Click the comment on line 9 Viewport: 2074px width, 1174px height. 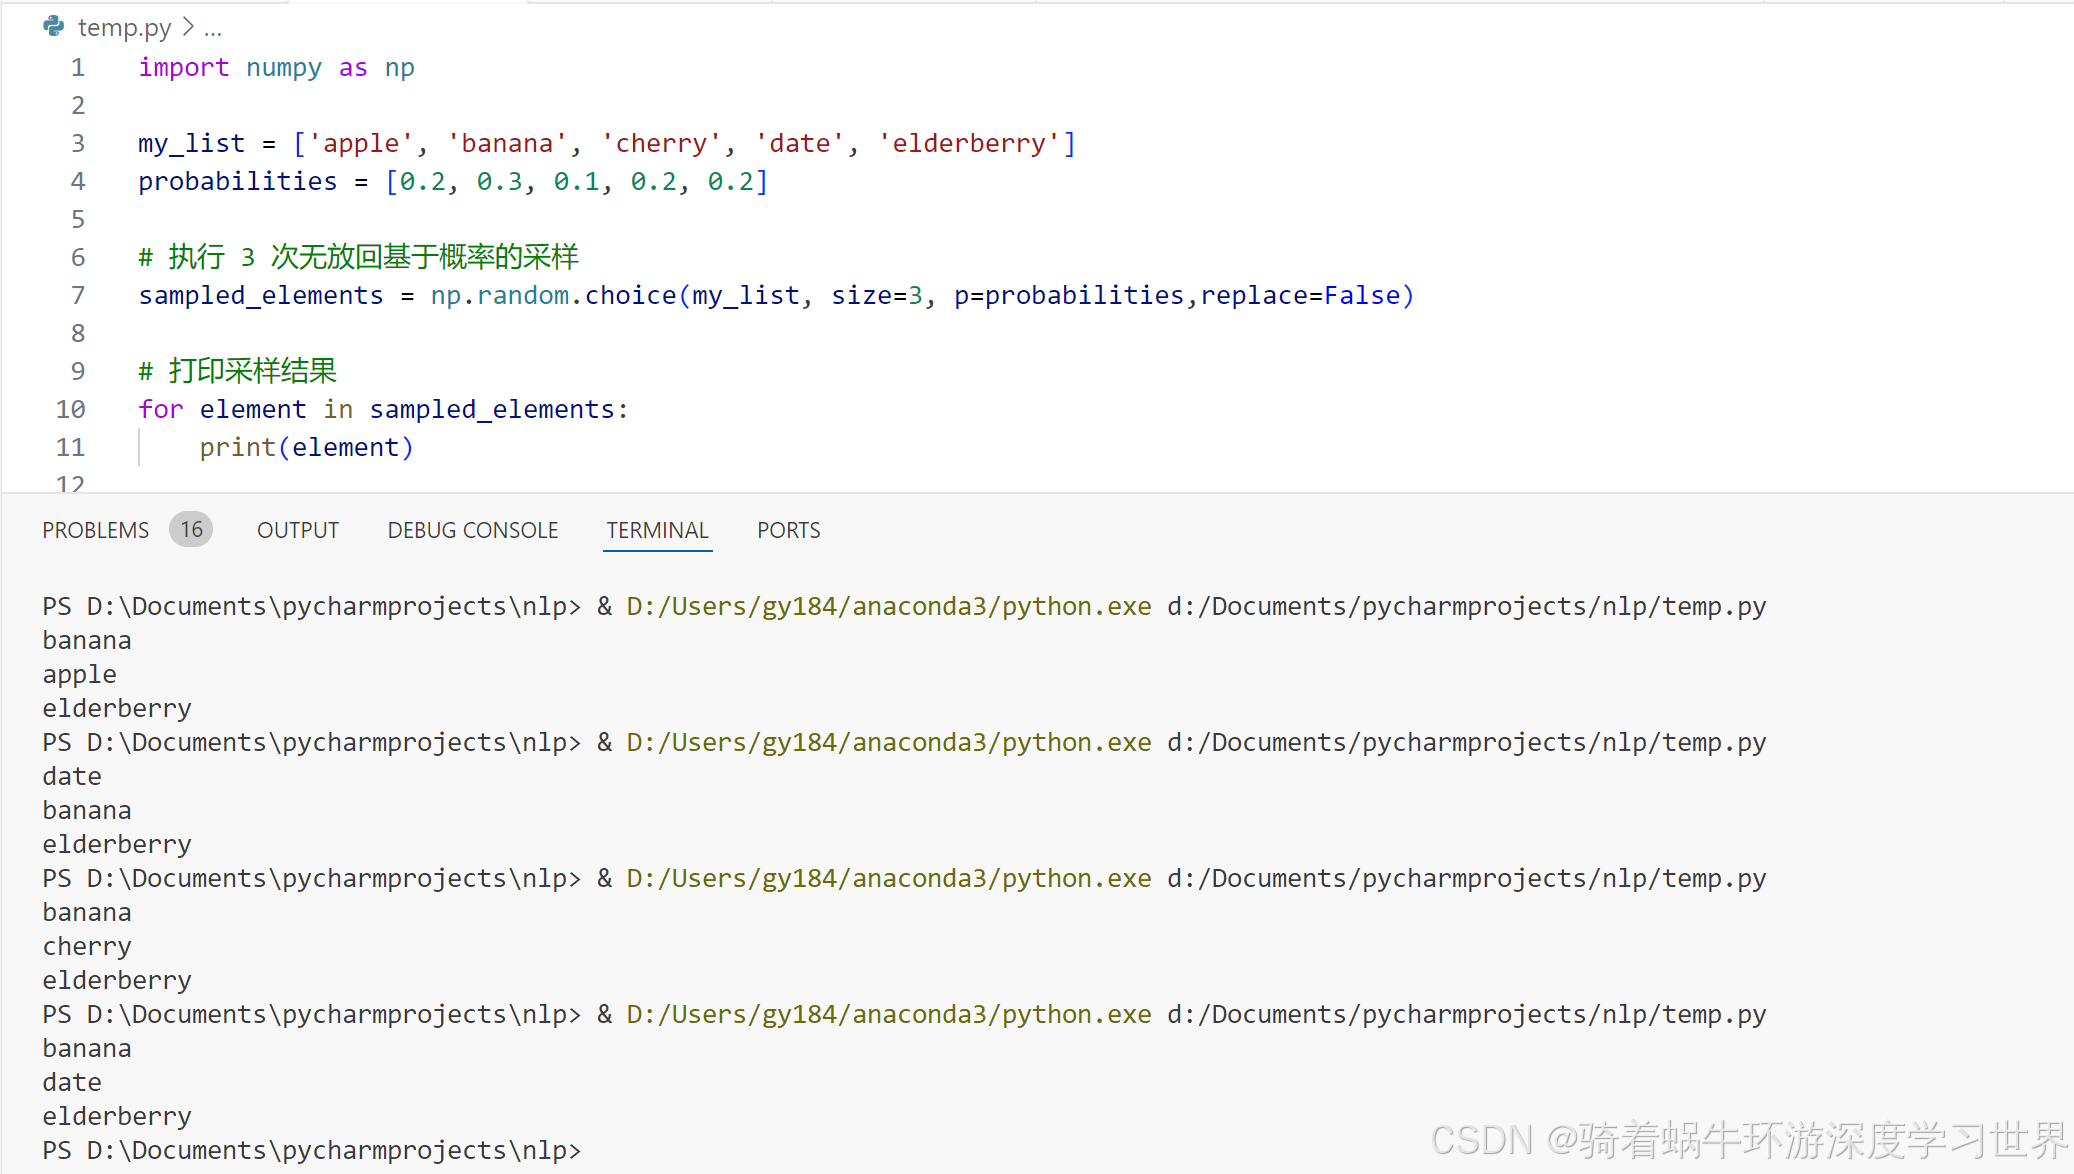tap(238, 371)
